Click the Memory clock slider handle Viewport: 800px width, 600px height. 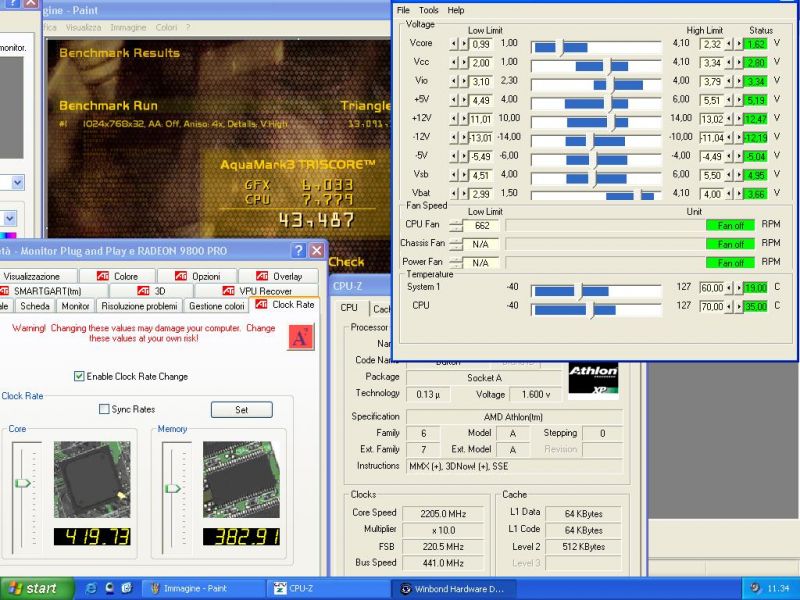(x=172, y=488)
